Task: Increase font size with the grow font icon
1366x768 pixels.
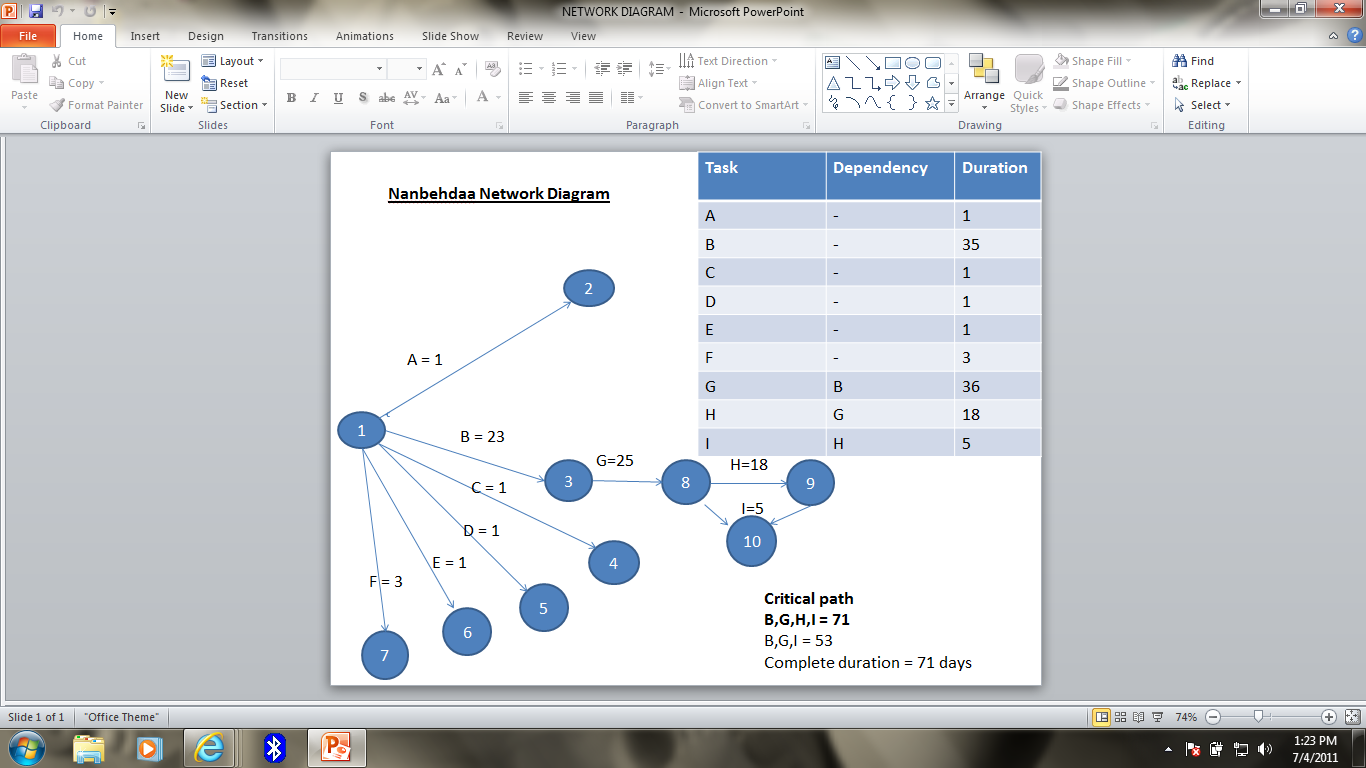Action: click(x=438, y=69)
